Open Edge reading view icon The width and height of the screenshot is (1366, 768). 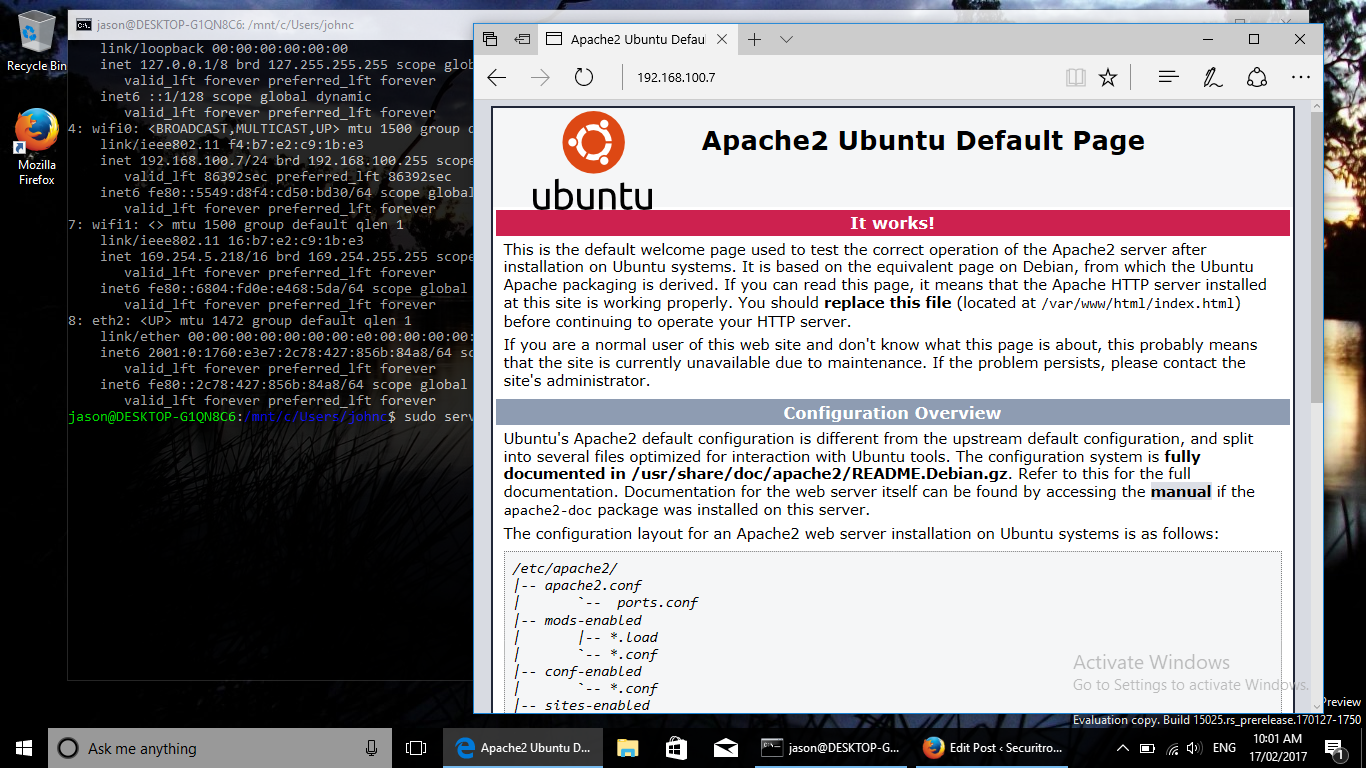pos(1076,78)
